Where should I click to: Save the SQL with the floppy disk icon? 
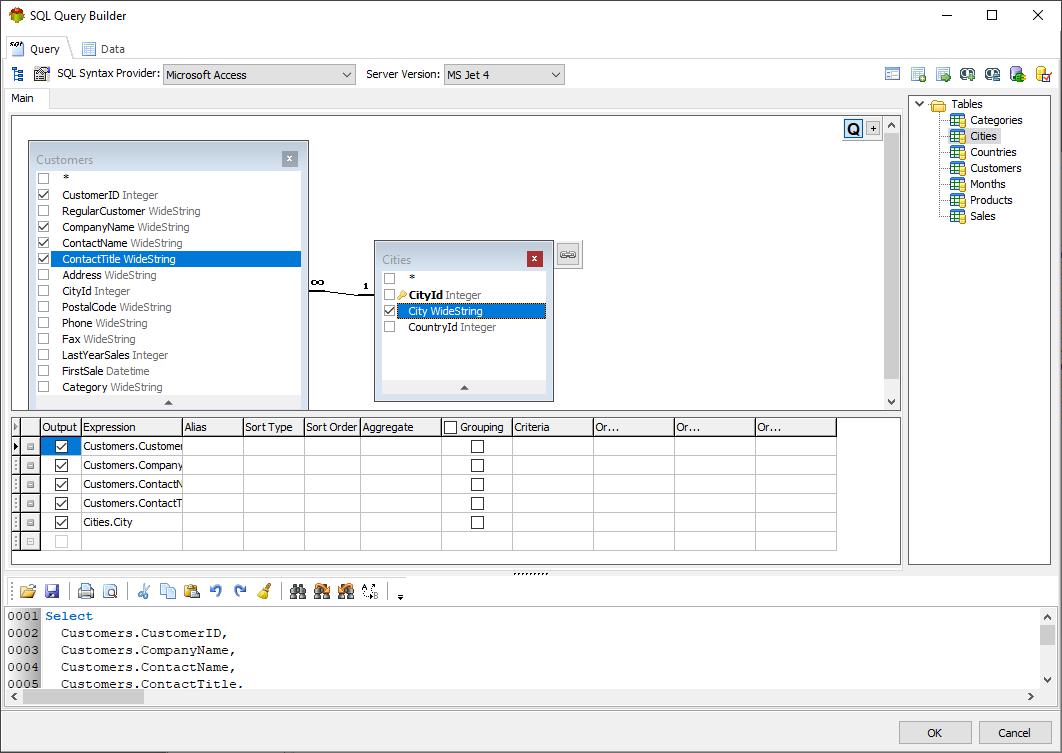(52, 591)
